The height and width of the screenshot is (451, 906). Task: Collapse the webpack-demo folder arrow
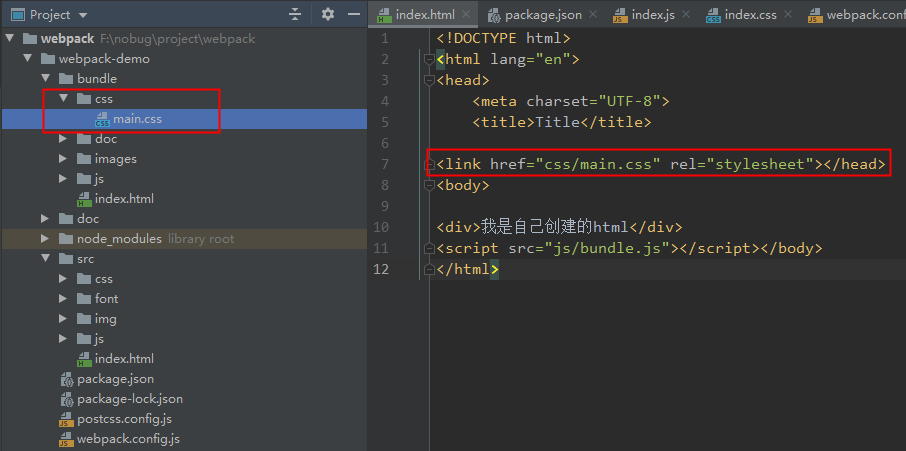[27, 58]
